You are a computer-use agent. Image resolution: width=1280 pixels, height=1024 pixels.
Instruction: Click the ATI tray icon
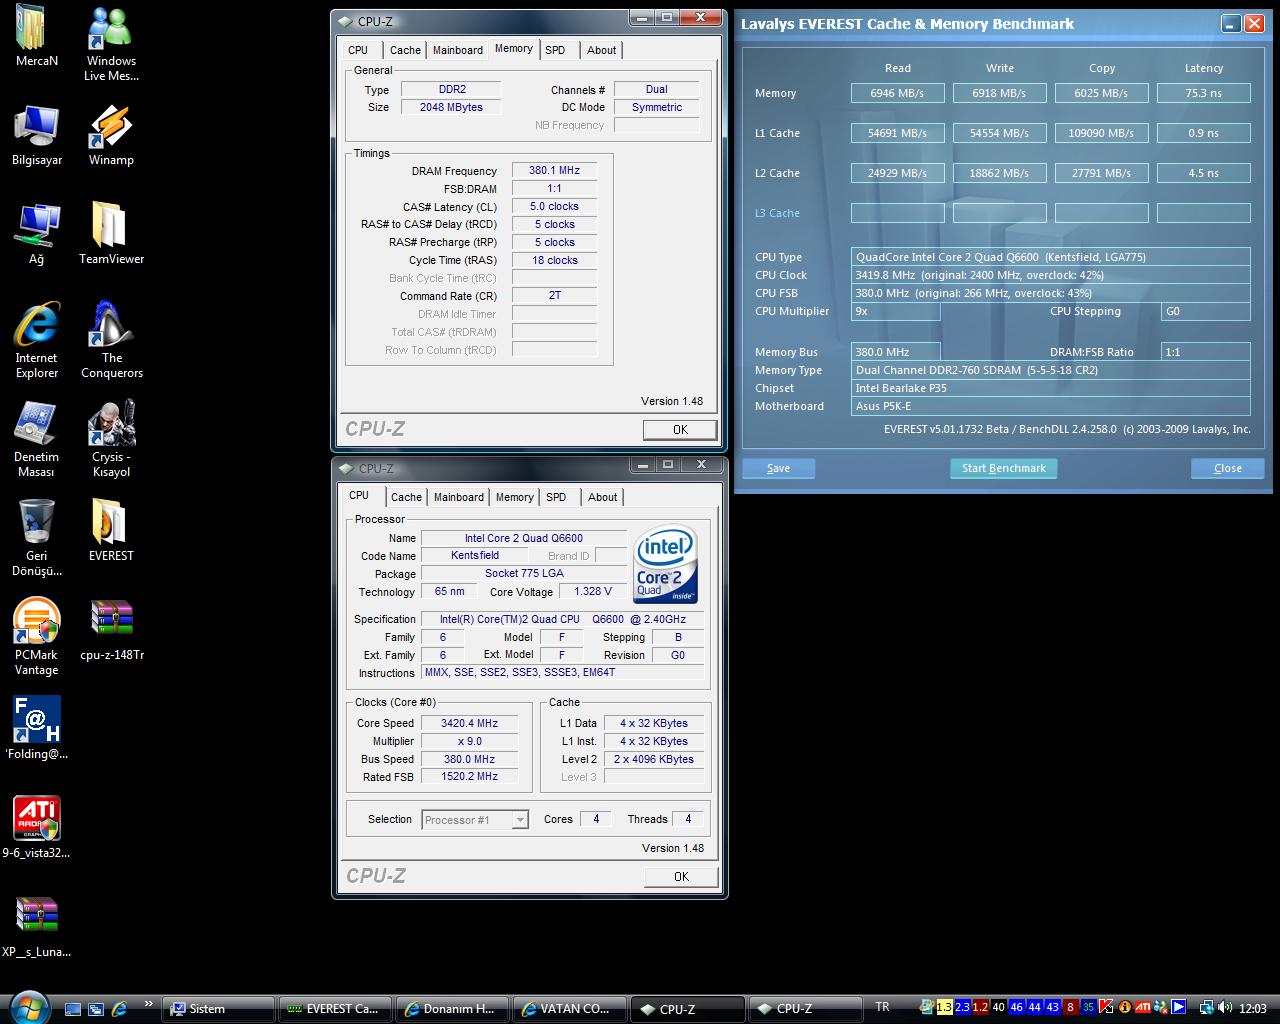tap(1142, 1007)
